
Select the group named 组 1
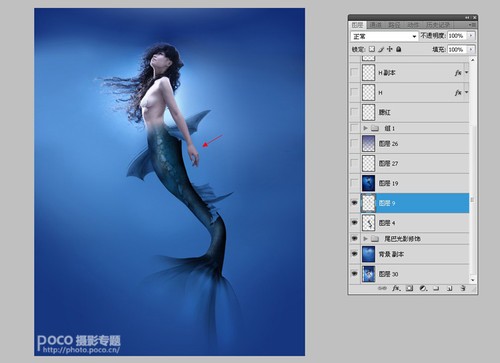(409, 128)
